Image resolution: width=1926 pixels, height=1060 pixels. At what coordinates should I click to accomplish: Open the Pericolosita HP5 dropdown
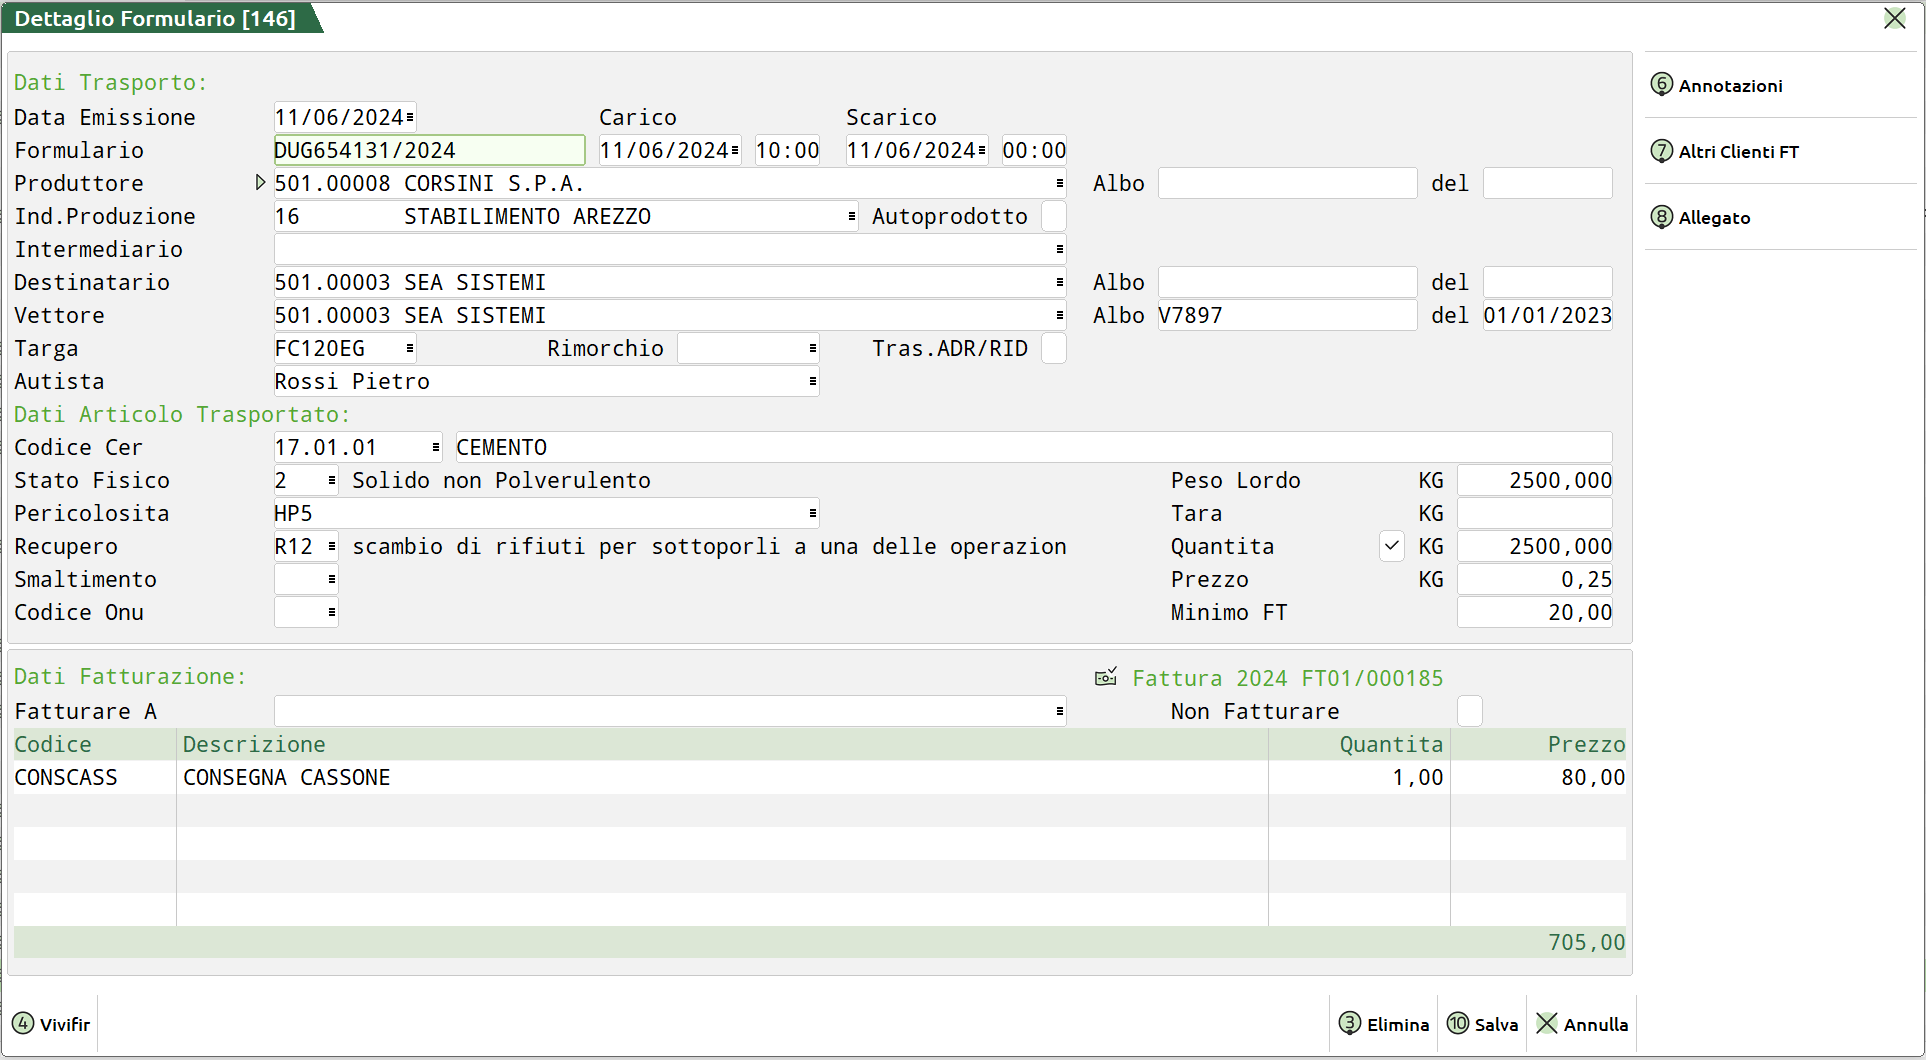pyautogui.click(x=812, y=513)
